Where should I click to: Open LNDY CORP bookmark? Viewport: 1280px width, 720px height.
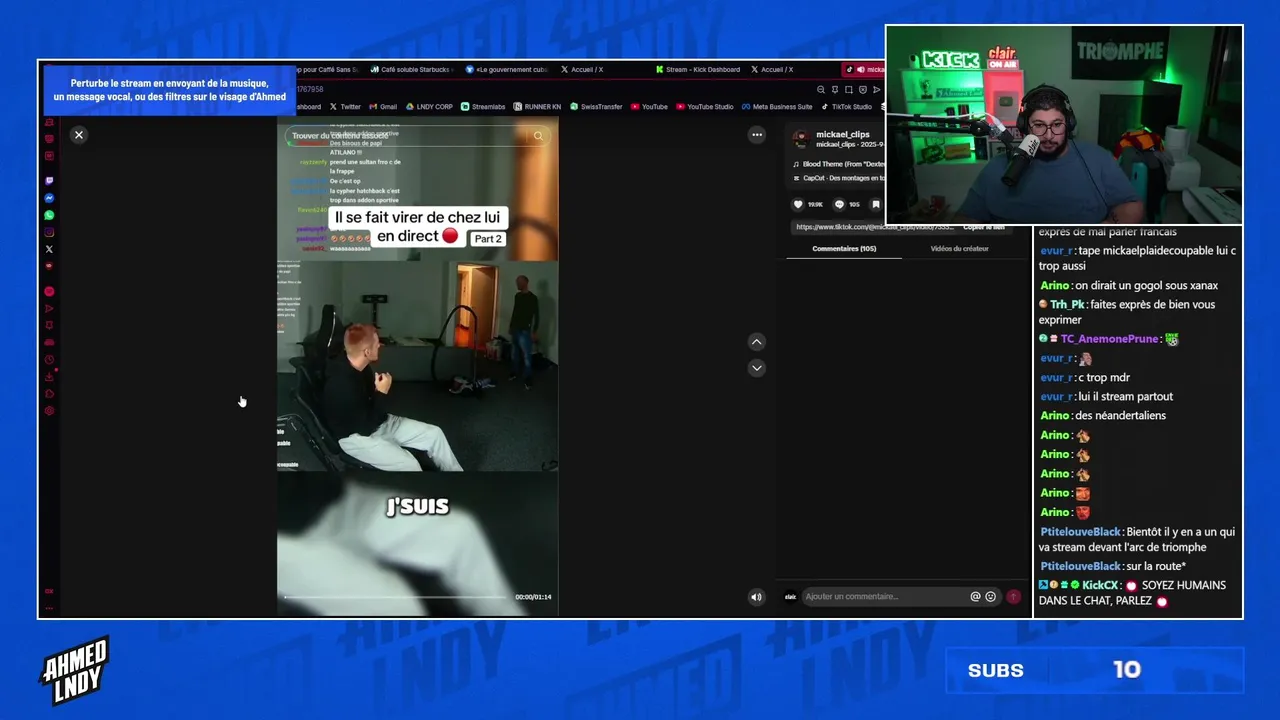(430, 107)
